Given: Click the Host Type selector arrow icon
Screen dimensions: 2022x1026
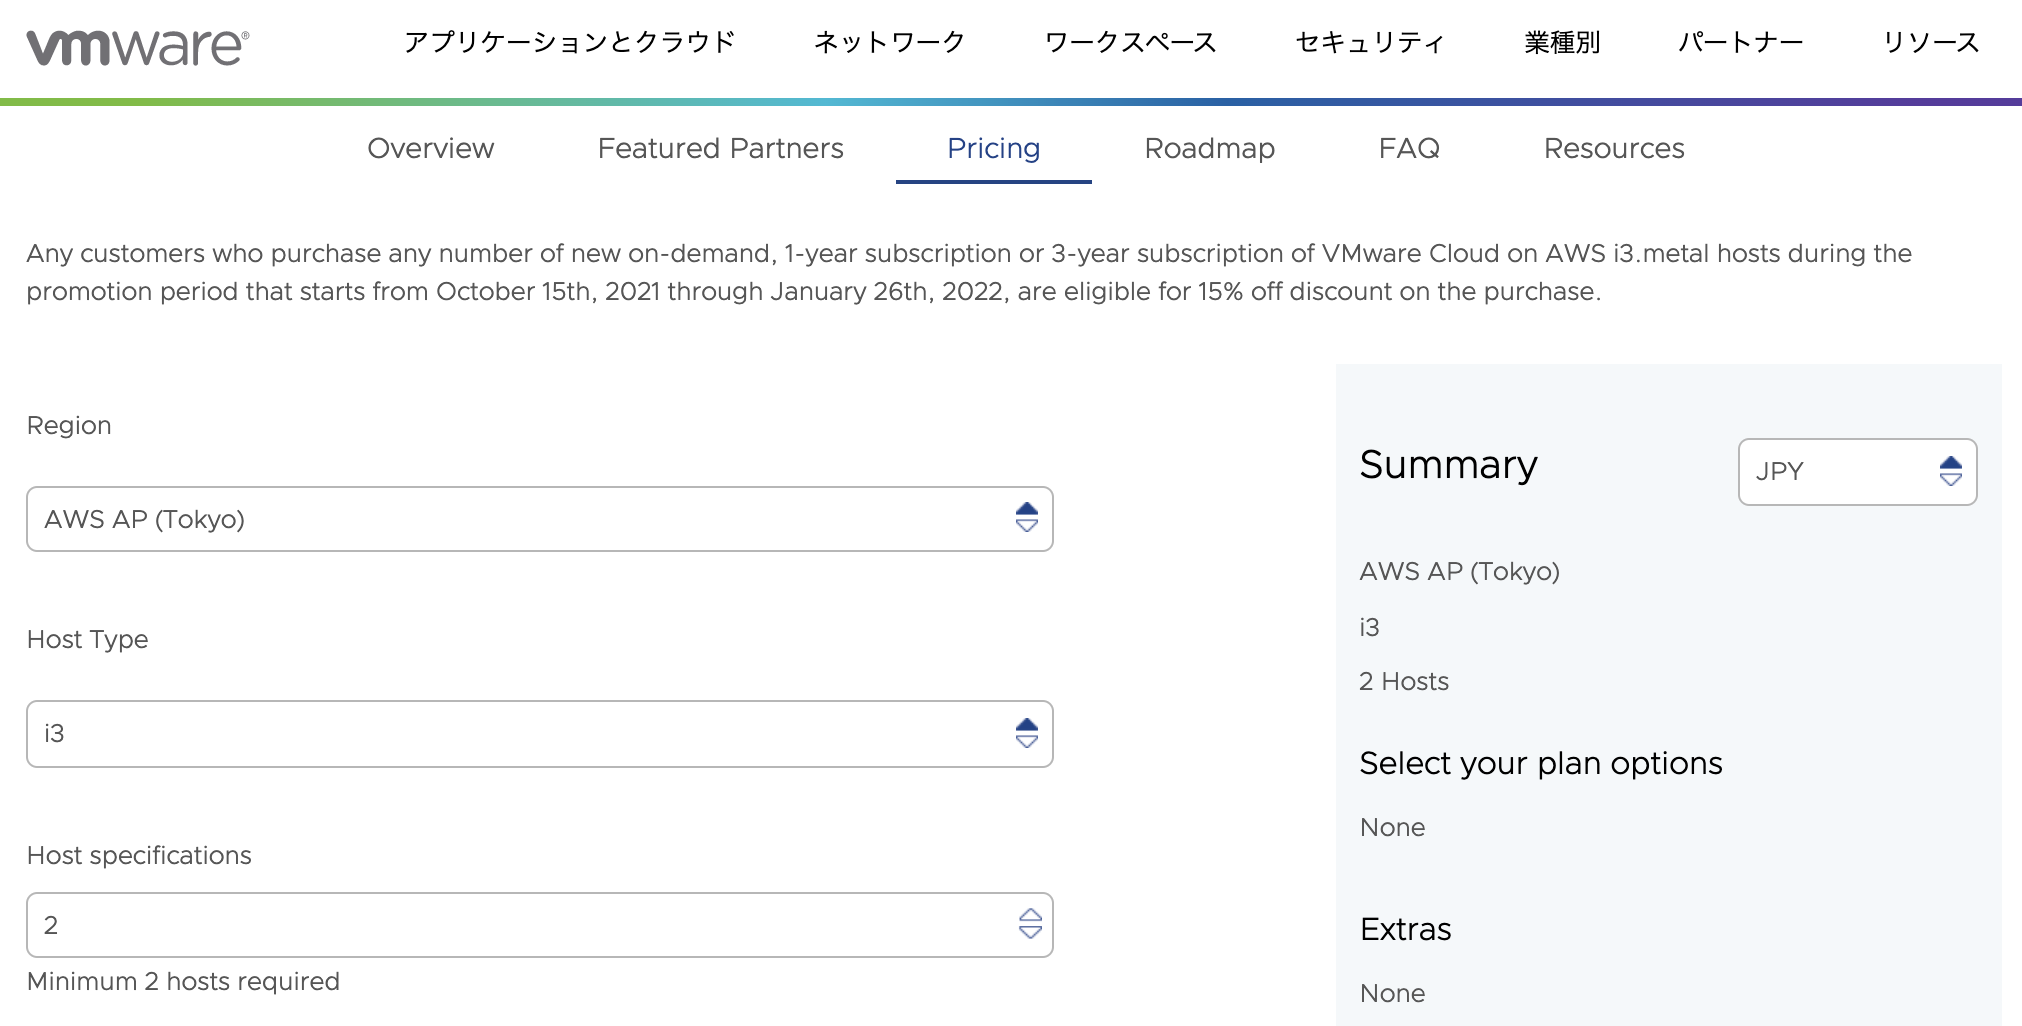Looking at the screenshot, I should pos(1027,734).
